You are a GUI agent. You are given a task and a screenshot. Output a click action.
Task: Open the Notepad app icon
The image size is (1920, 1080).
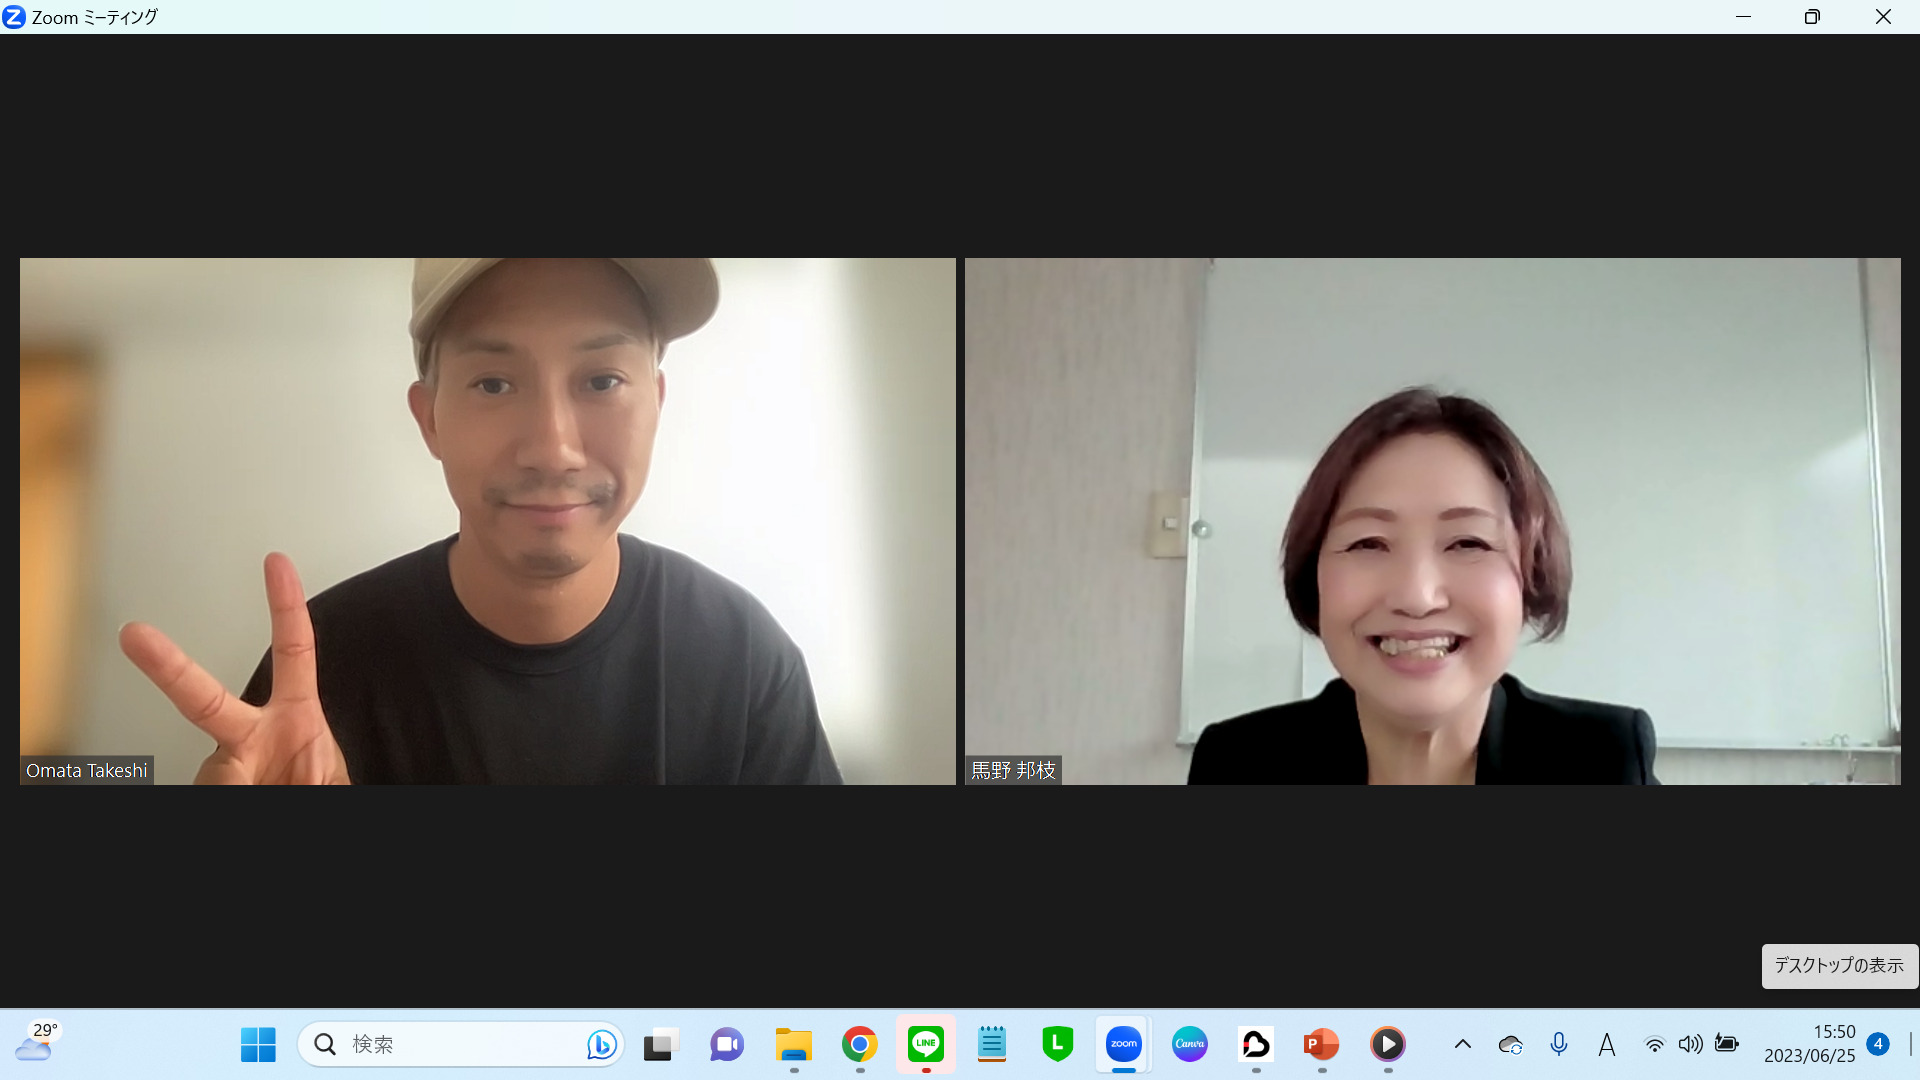991,1044
